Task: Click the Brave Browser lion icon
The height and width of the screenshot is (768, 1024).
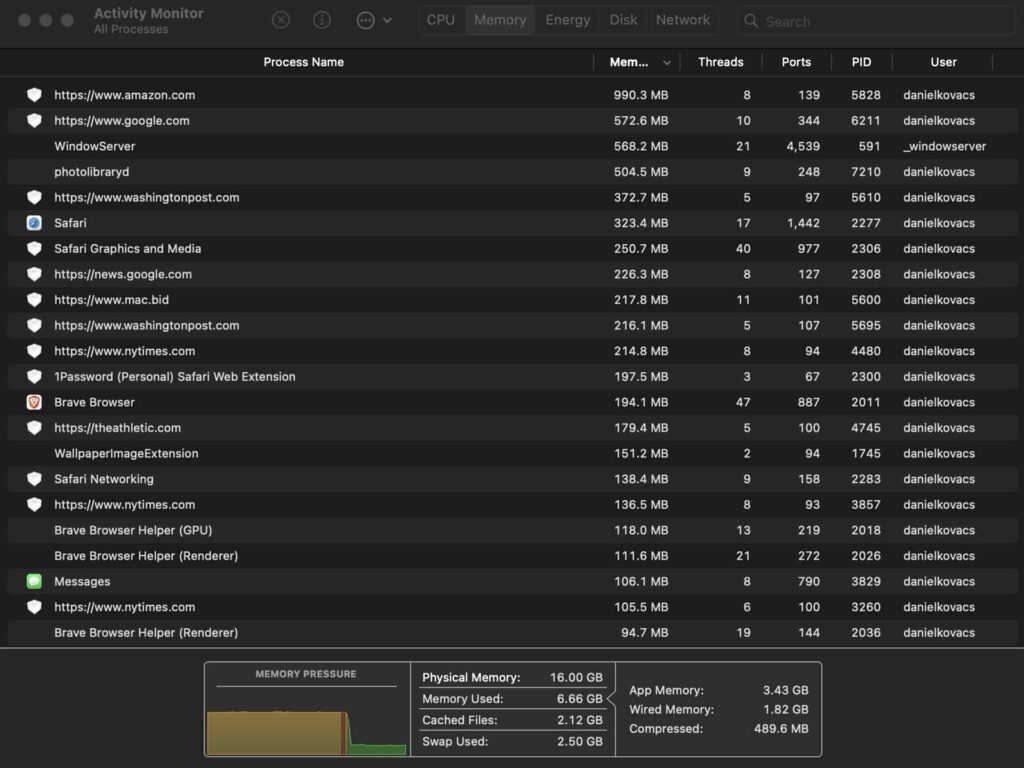Action: pos(35,402)
